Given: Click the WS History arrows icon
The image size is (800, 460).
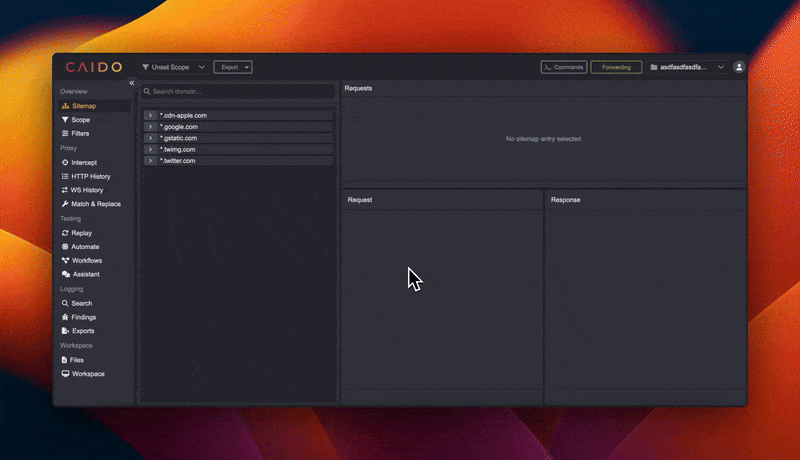Looking at the screenshot, I should 65,190.
